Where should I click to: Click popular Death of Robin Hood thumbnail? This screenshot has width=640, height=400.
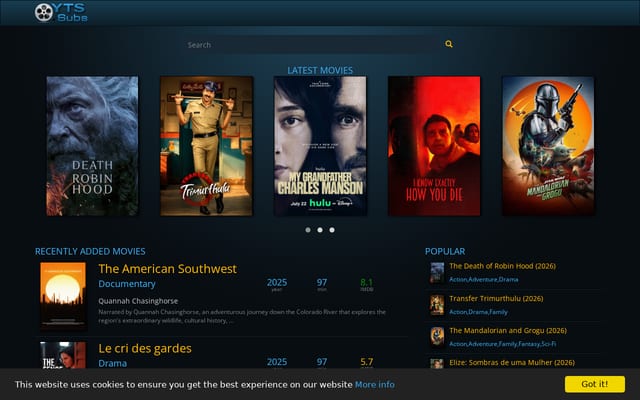pos(437,273)
